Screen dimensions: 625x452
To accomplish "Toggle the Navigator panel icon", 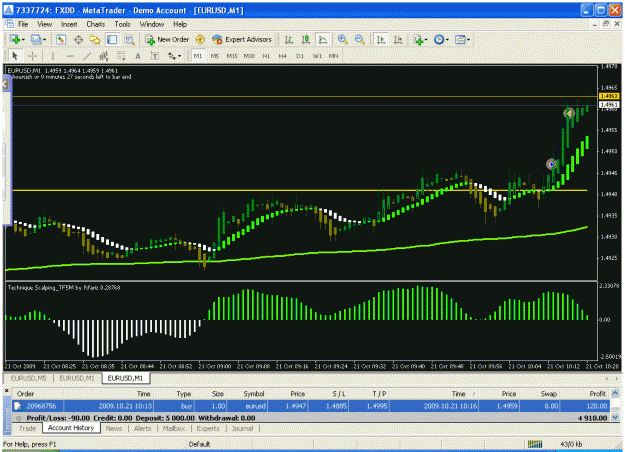I will 95,39.
